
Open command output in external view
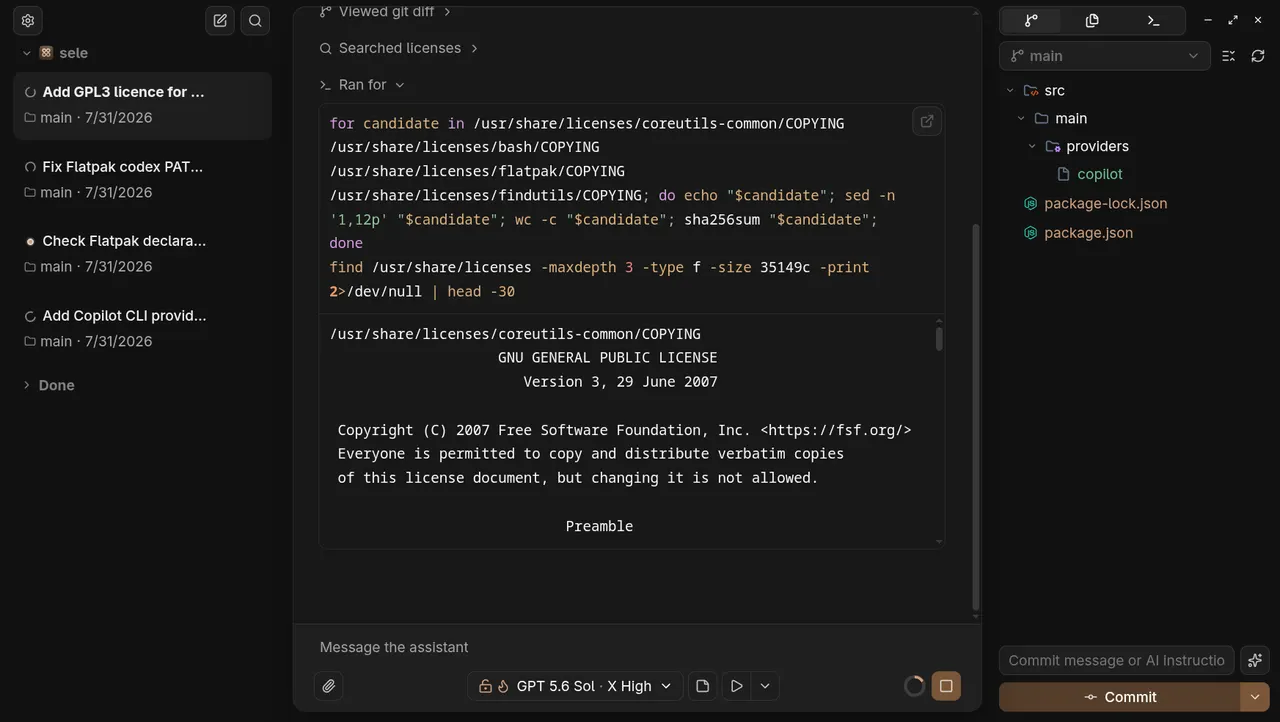(927, 121)
